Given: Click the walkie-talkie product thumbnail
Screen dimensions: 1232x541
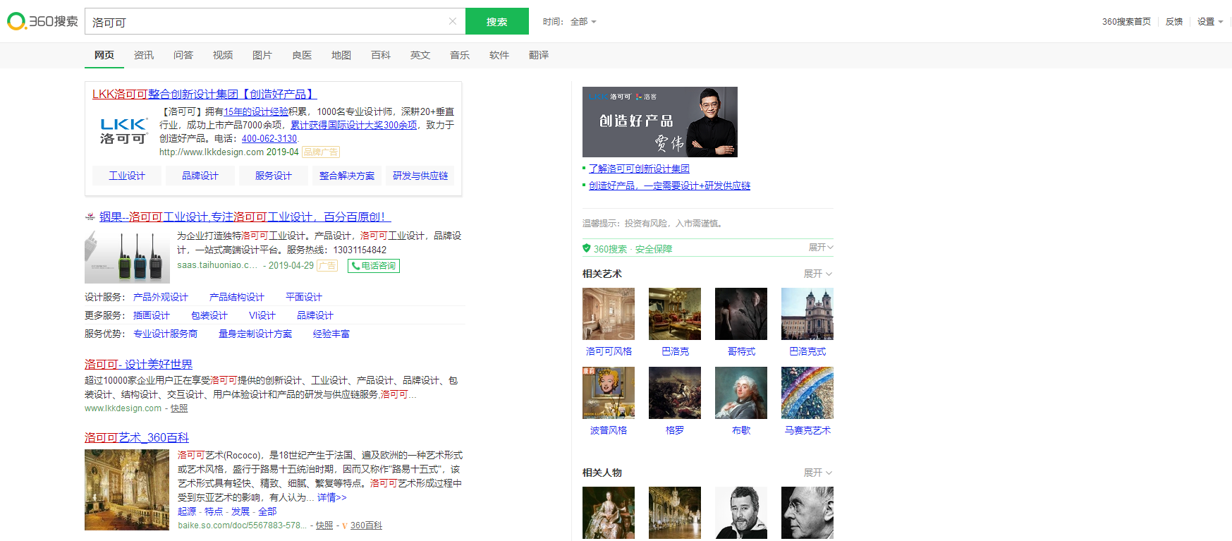Looking at the screenshot, I should click(x=127, y=256).
